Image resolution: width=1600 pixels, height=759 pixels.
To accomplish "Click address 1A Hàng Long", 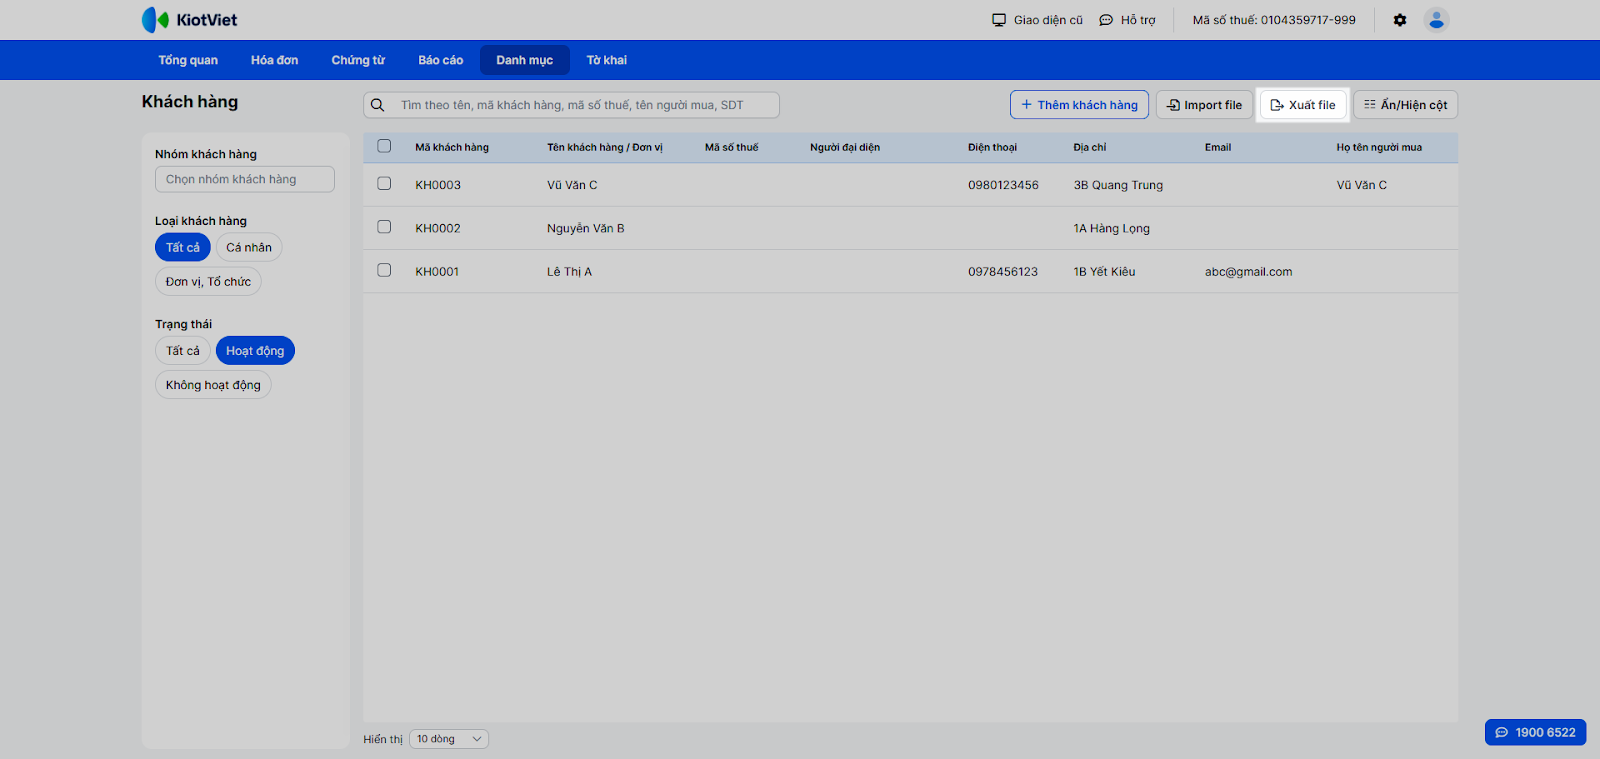I will [x=1111, y=228].
